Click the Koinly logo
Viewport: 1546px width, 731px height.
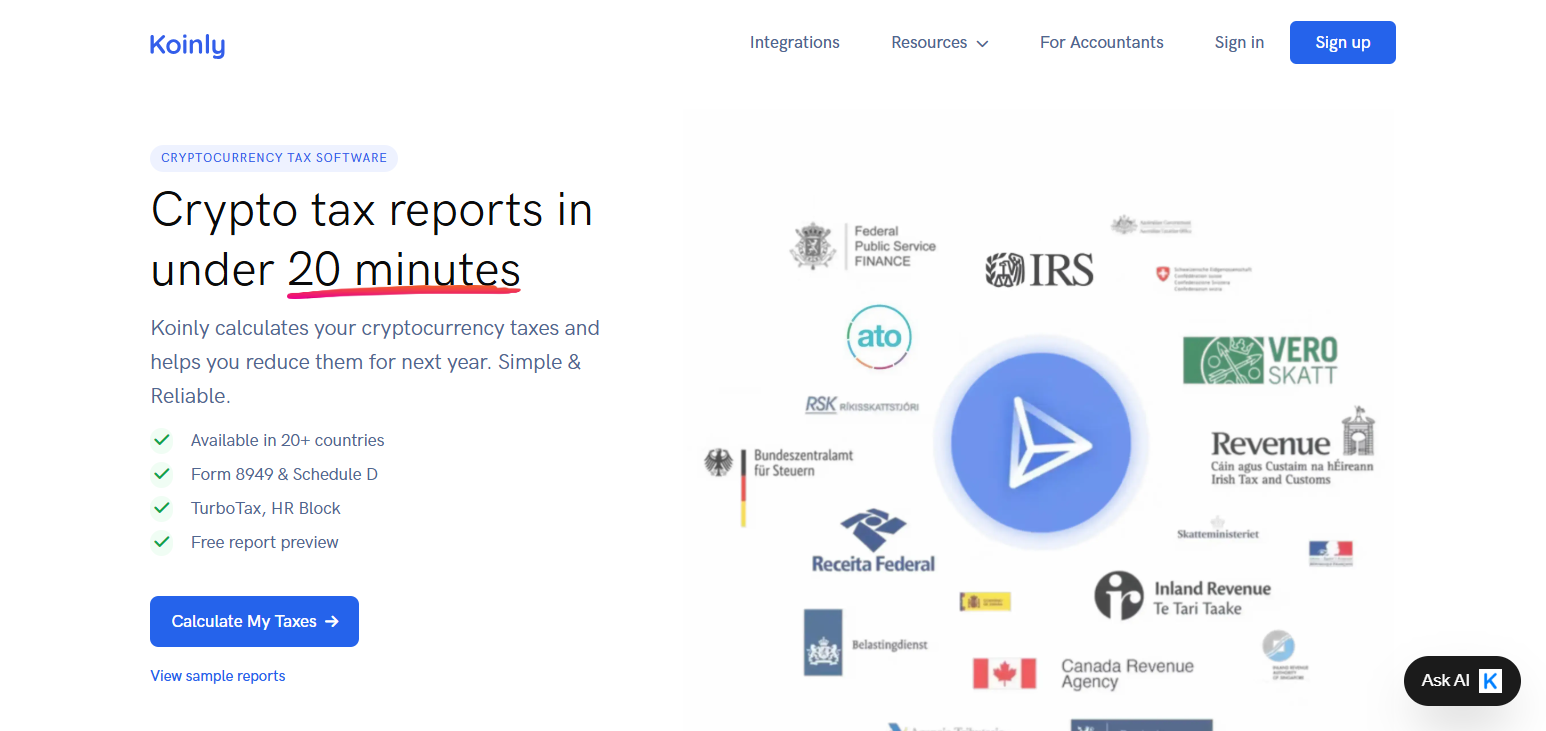tap(187, 45)
